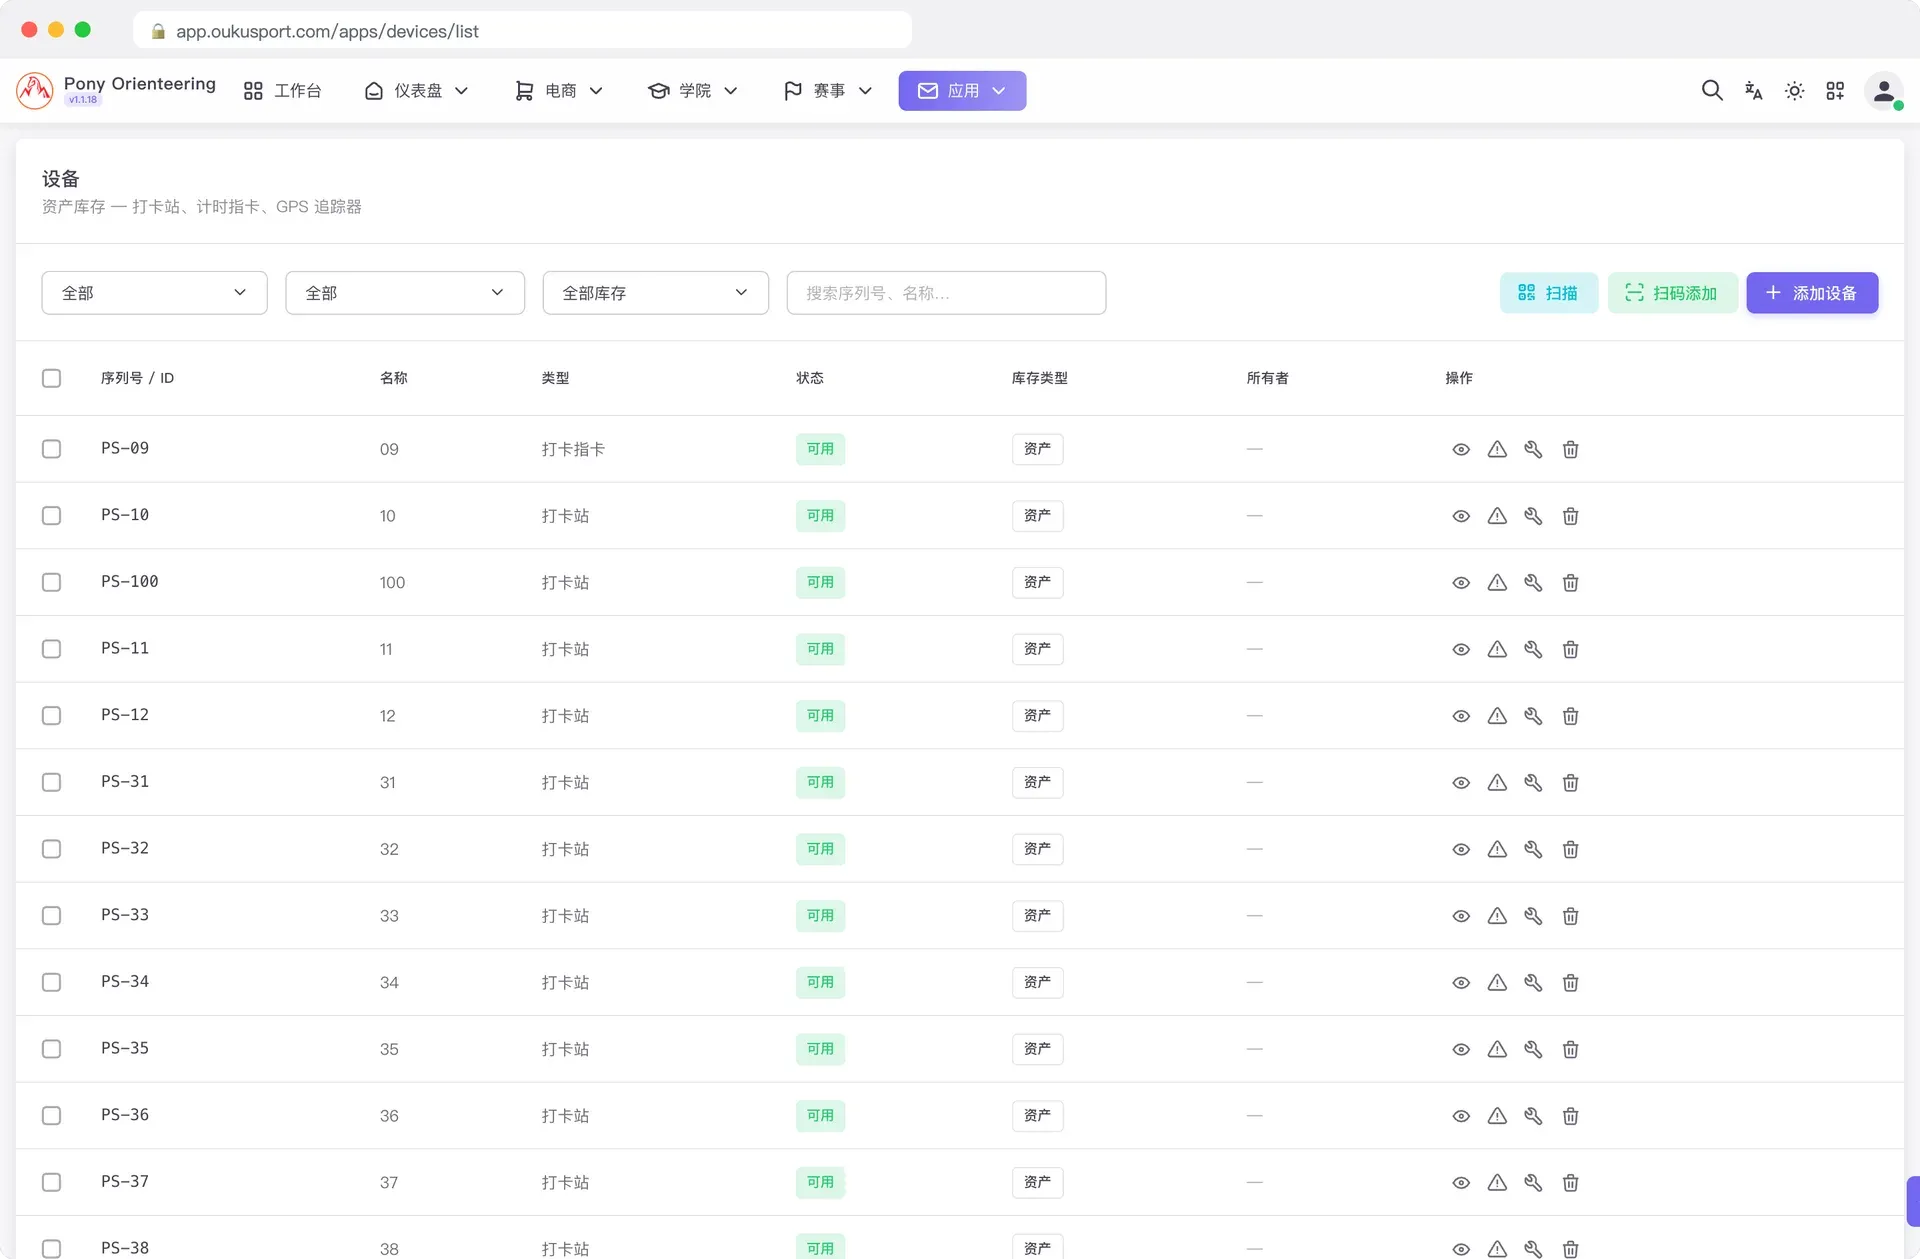The height and width of the screenshot is (1259, 1920).
Task: Select the checkbox for row PS-11
Action: (52, 649)
